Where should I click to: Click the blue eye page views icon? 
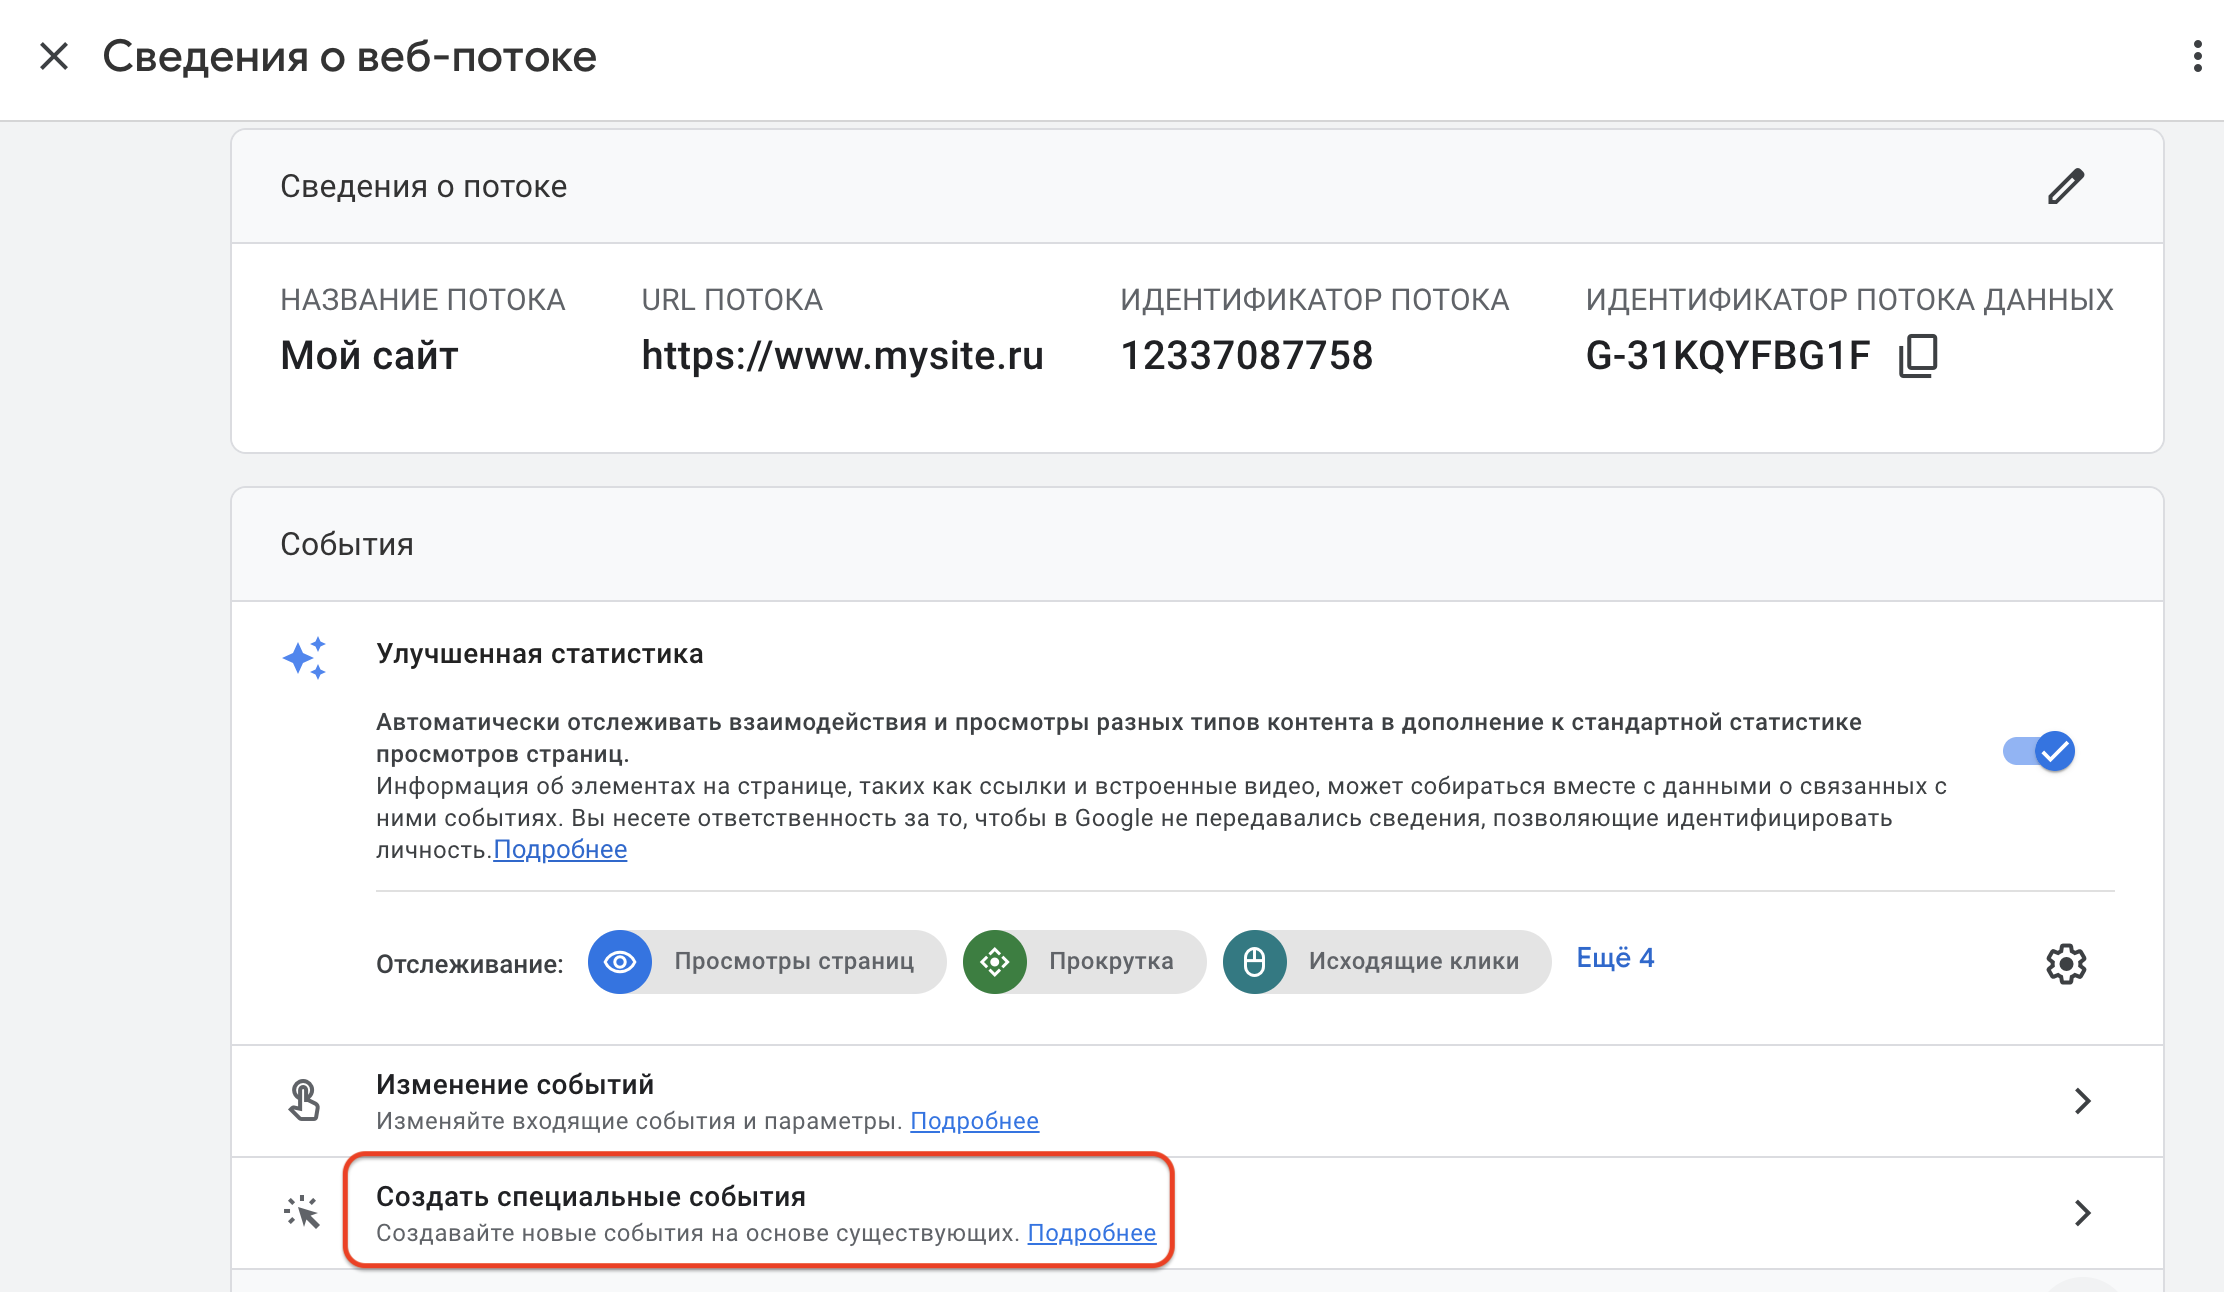[620, 962]
